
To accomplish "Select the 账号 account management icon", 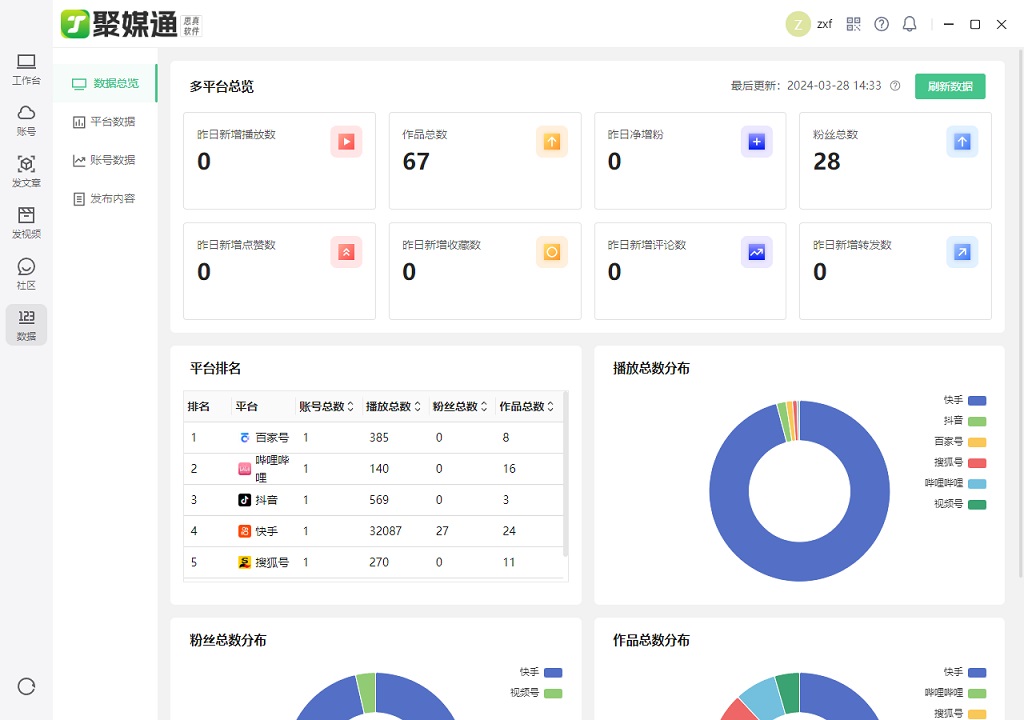I will click(26, 120).
